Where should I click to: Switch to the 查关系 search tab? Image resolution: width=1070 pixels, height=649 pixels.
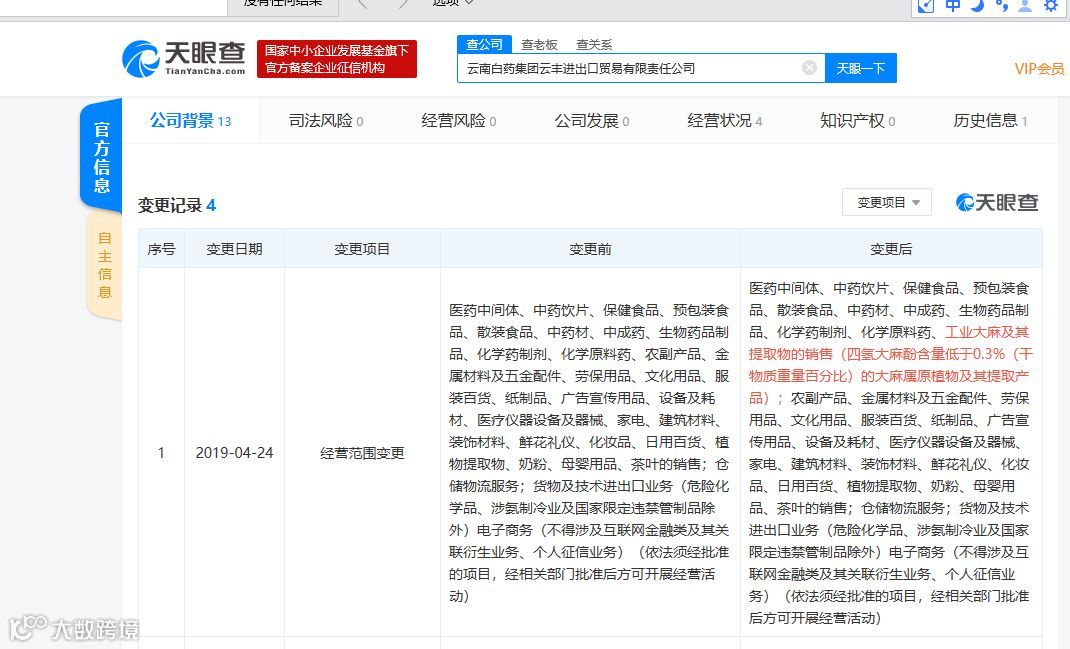pos(594,45)
